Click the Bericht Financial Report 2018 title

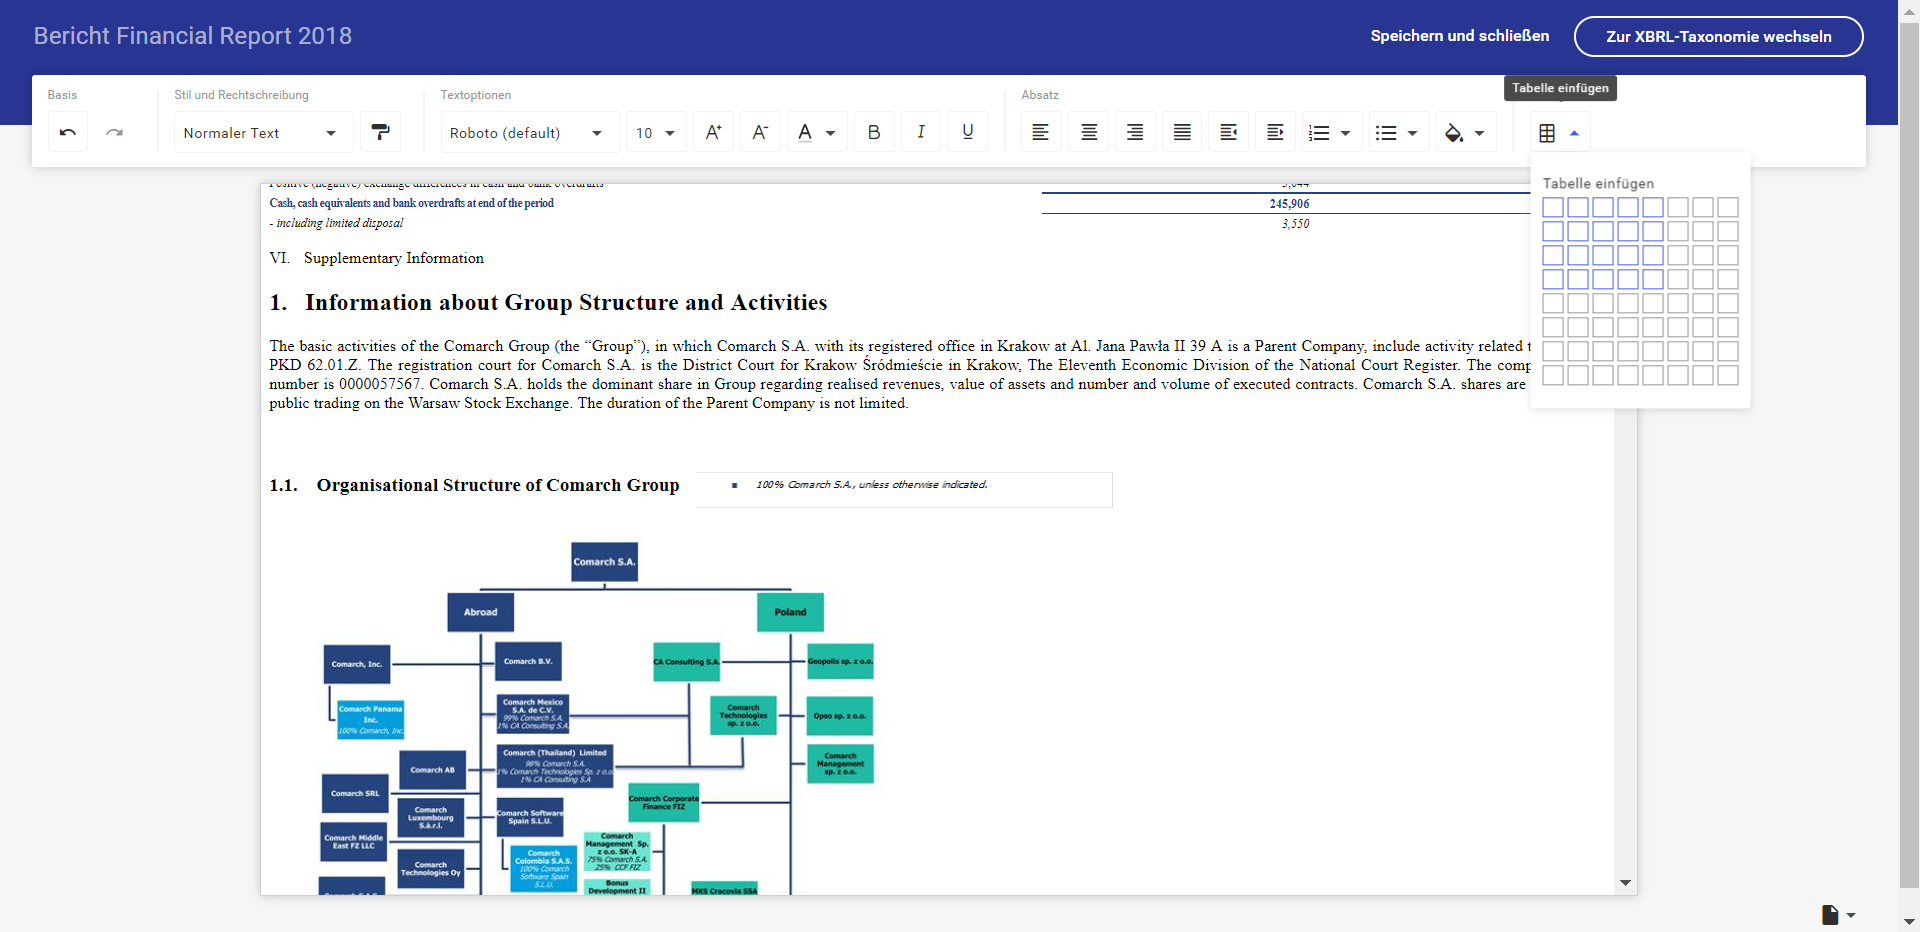193,36
